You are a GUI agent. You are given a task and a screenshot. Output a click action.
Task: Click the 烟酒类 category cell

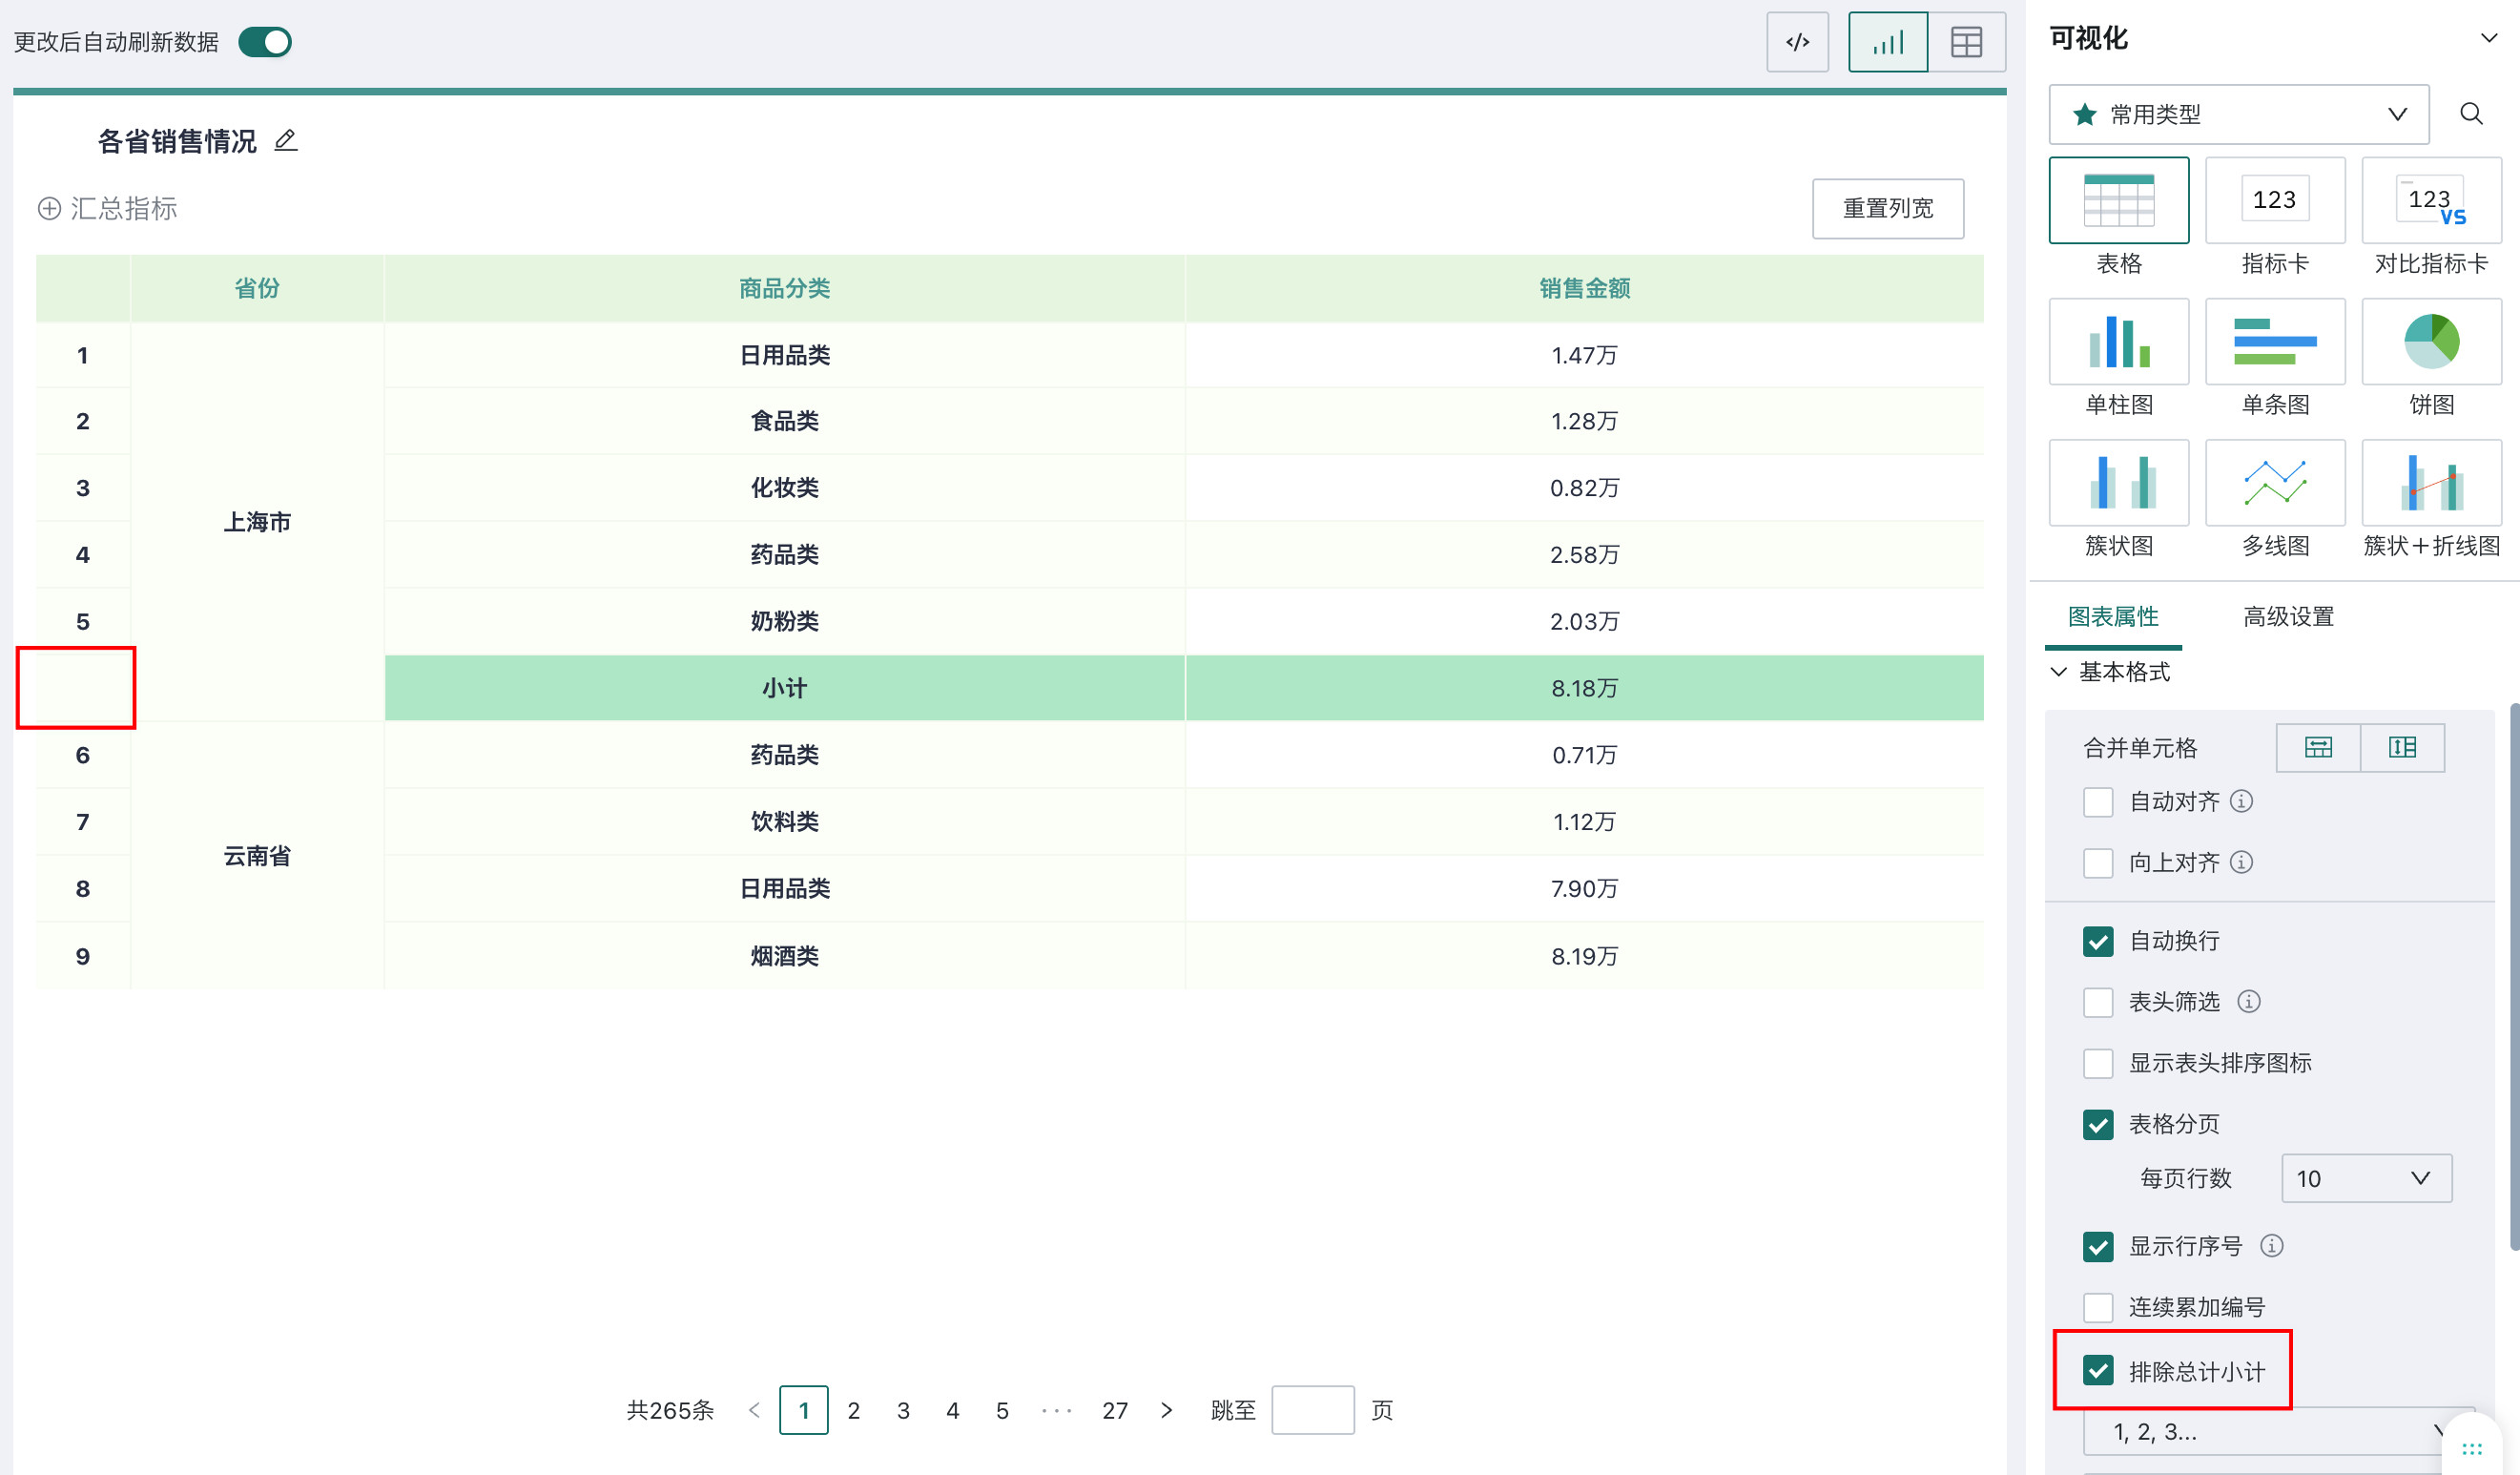[784, 956]
